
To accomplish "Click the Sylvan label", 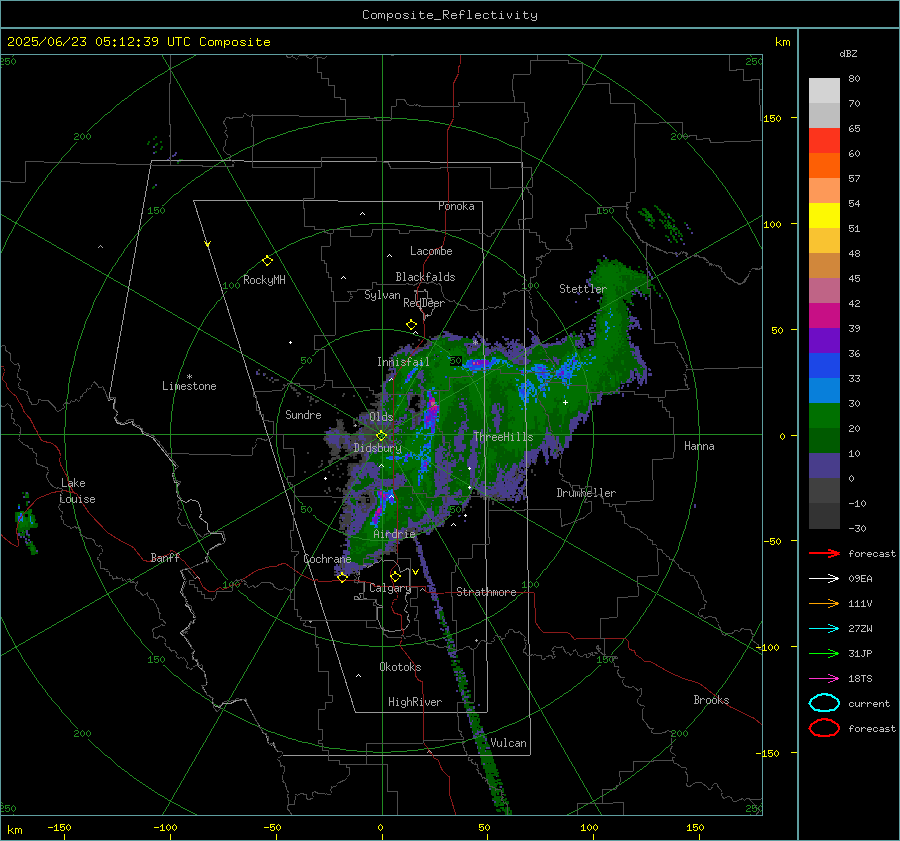I will (x=382, y=295).
